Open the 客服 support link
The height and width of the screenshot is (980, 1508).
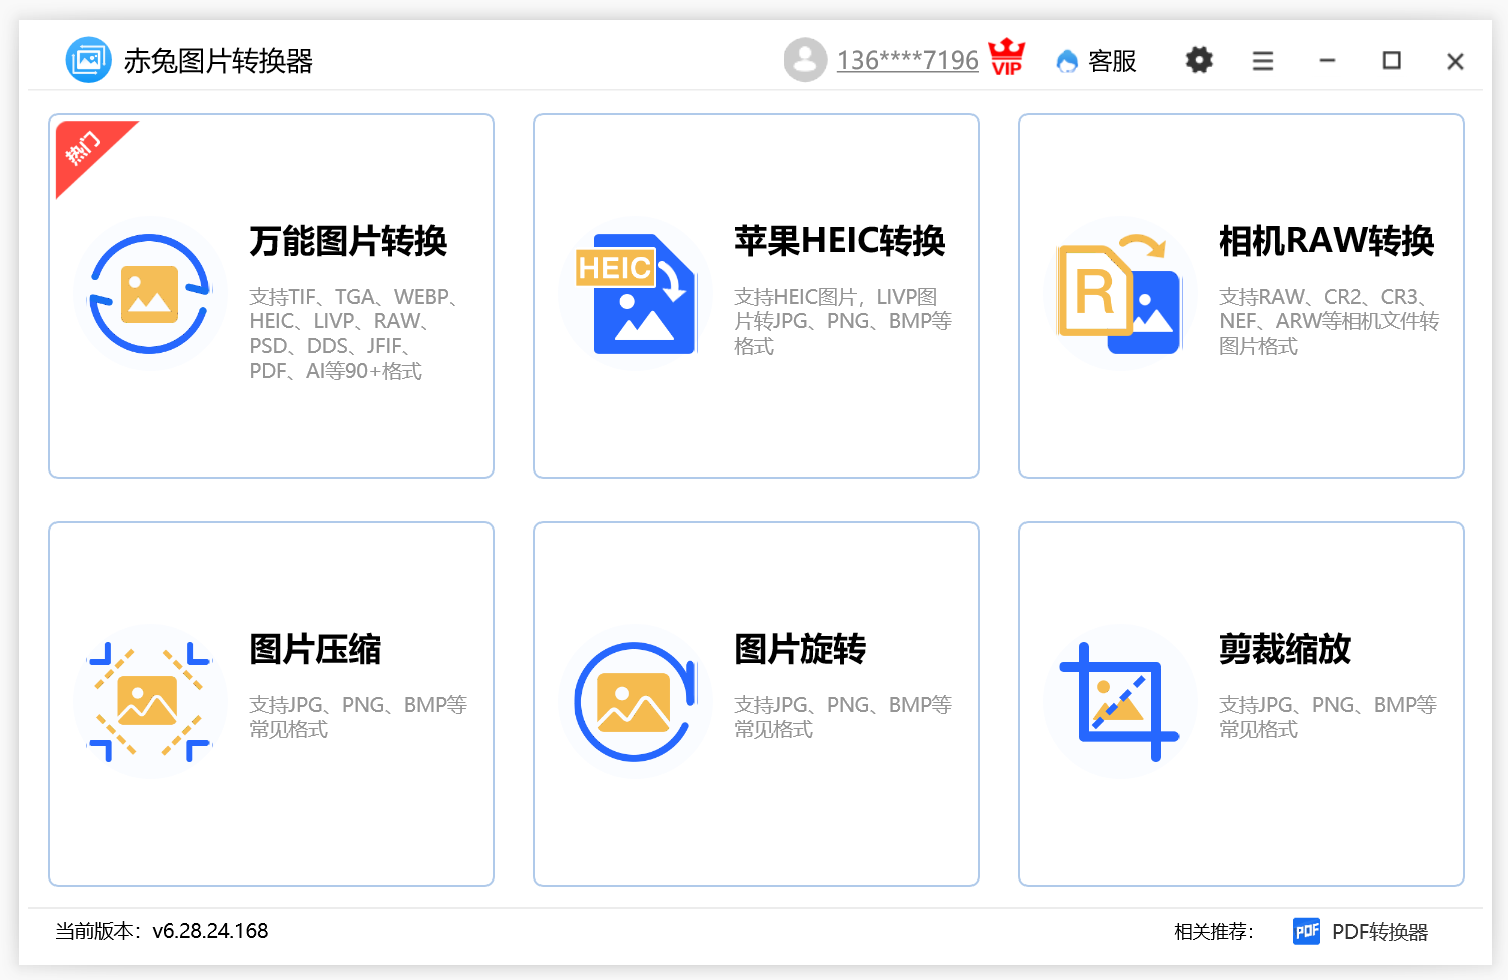click(1112, 61)
